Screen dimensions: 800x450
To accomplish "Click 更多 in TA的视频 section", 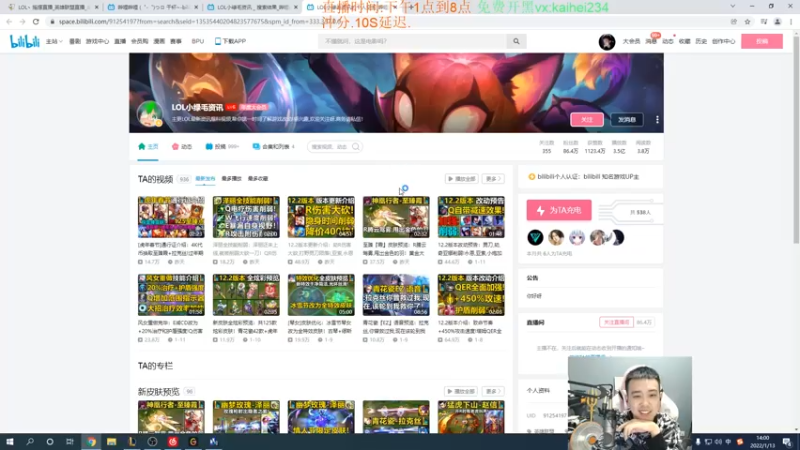I will (x=493, y=179).
